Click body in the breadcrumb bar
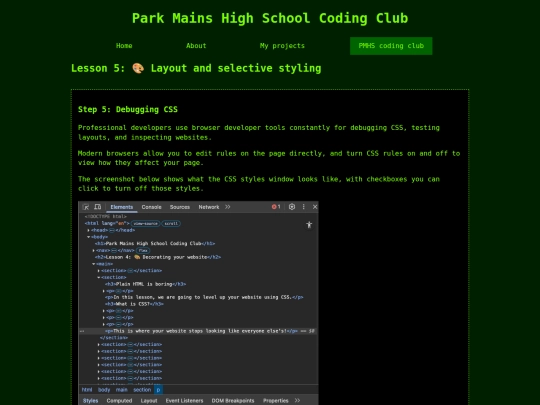 104,390
